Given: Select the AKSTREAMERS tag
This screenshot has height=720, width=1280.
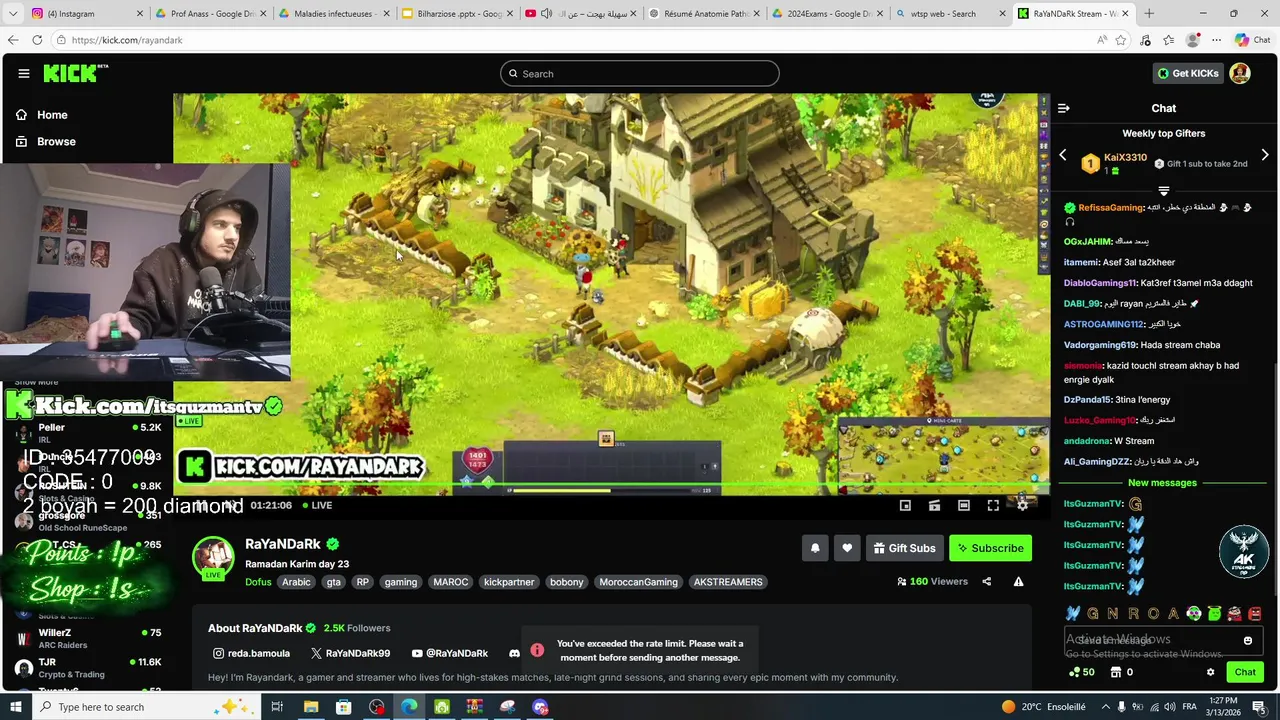Looking at the screenshot, I should click(x=728, y=582).
